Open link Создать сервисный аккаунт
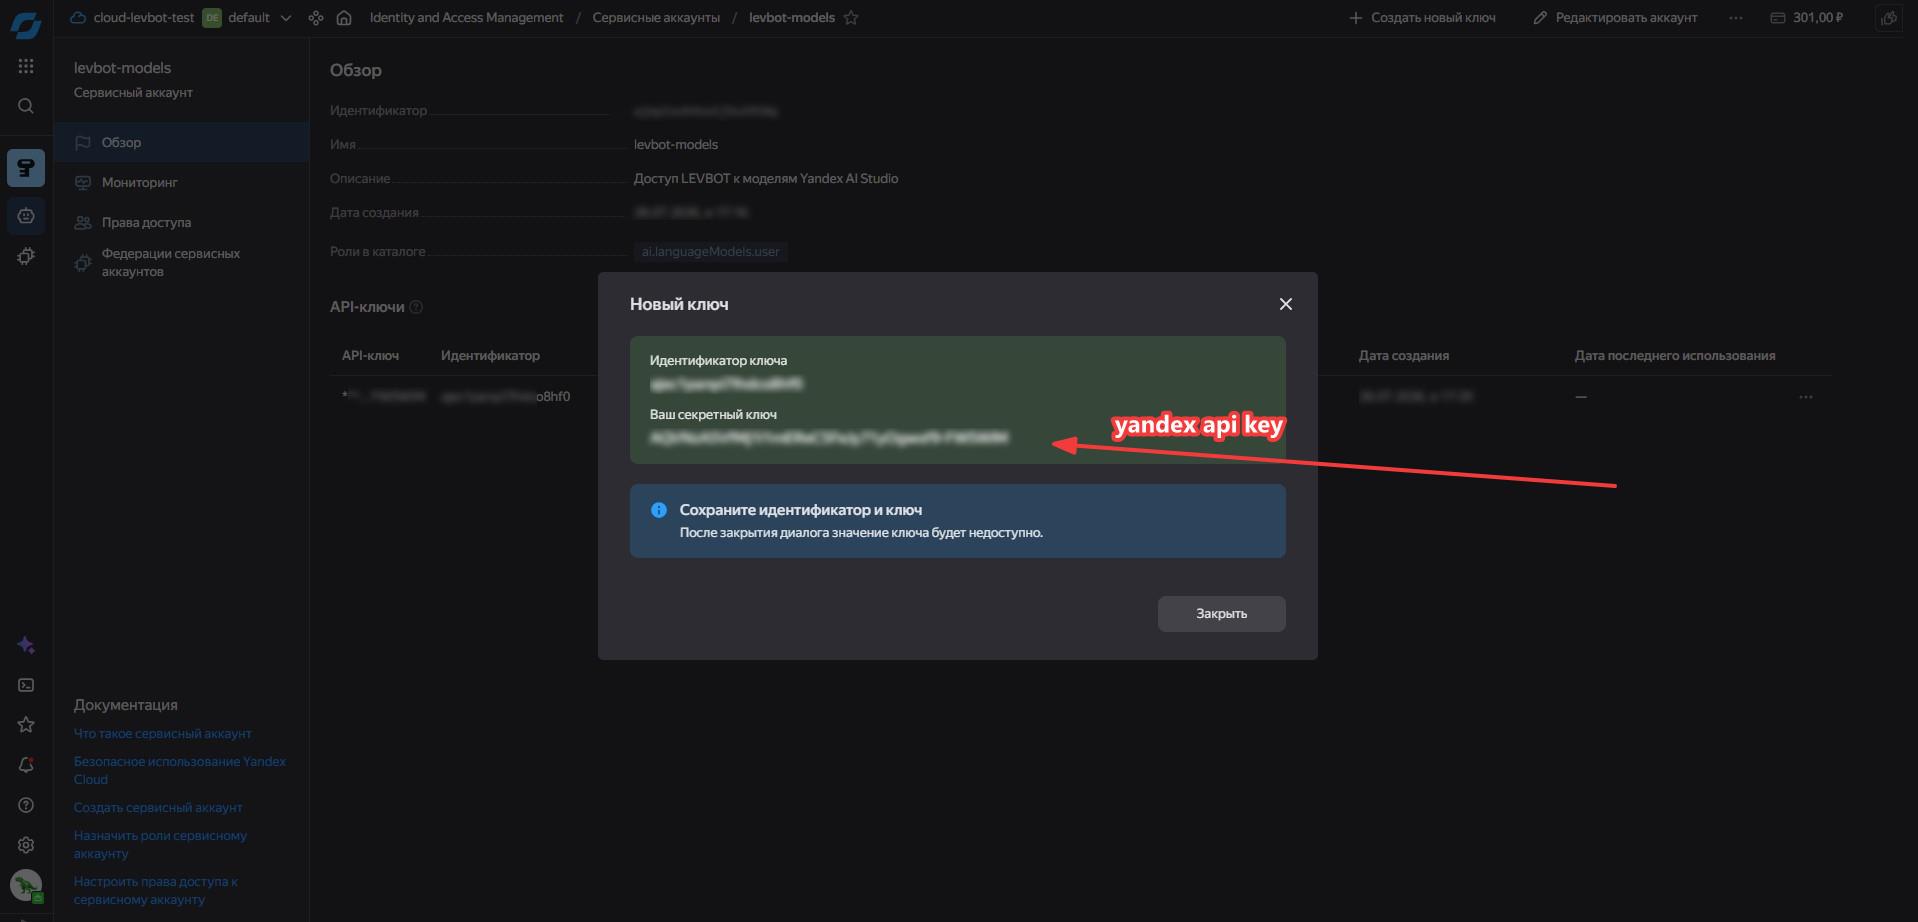Viewport: 1918px width, 922px height. click(158, 808)
